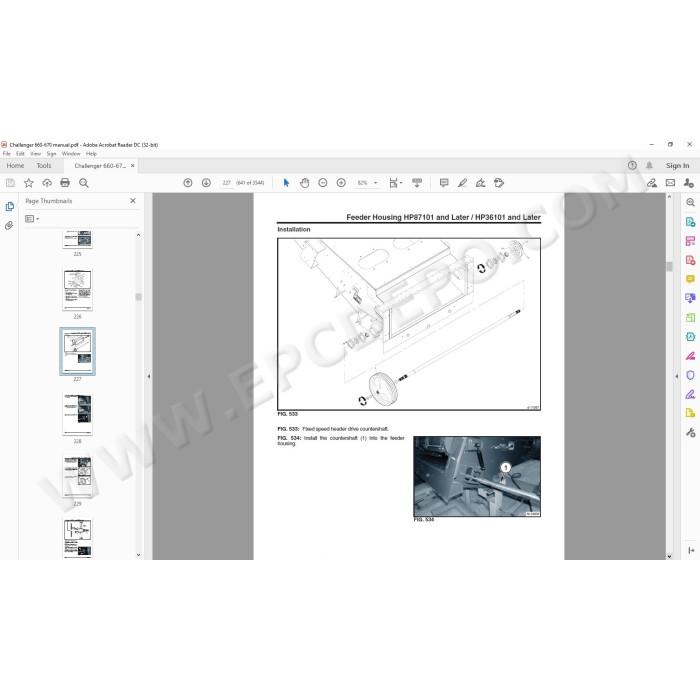The height and width of the screenshot is (700, 700).
Task: Open the Edit menu
Action: 21,154
